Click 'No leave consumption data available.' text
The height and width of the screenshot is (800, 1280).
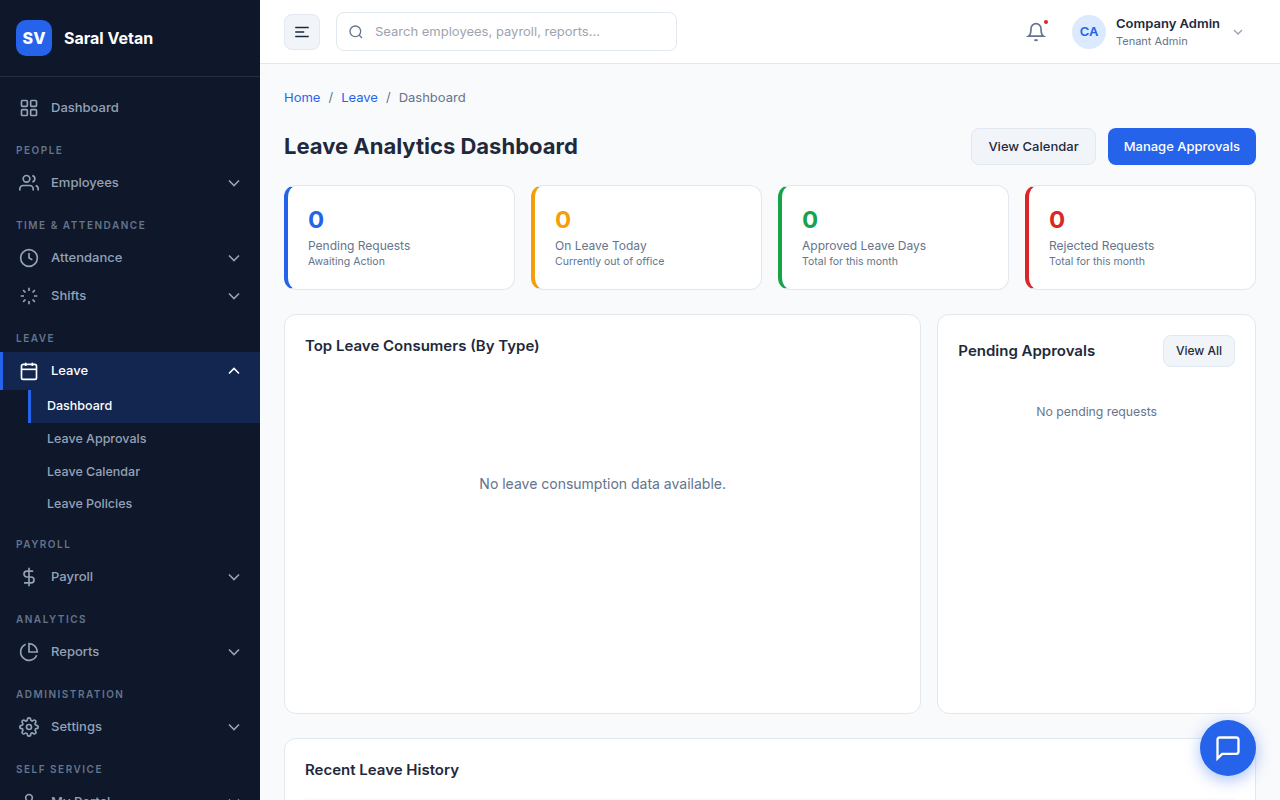(602, 484)
